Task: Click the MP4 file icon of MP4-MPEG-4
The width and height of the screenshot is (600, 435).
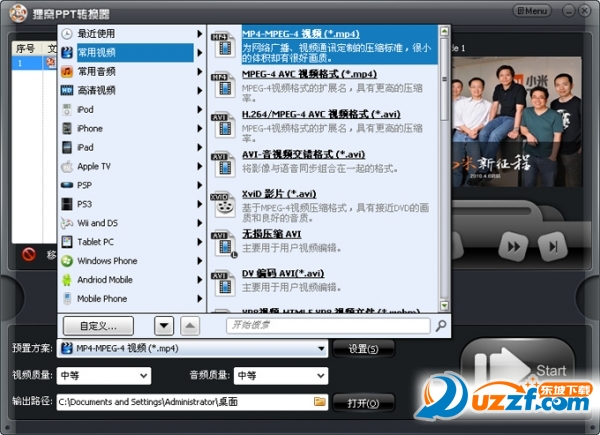Action: click(x=223, y=45)
